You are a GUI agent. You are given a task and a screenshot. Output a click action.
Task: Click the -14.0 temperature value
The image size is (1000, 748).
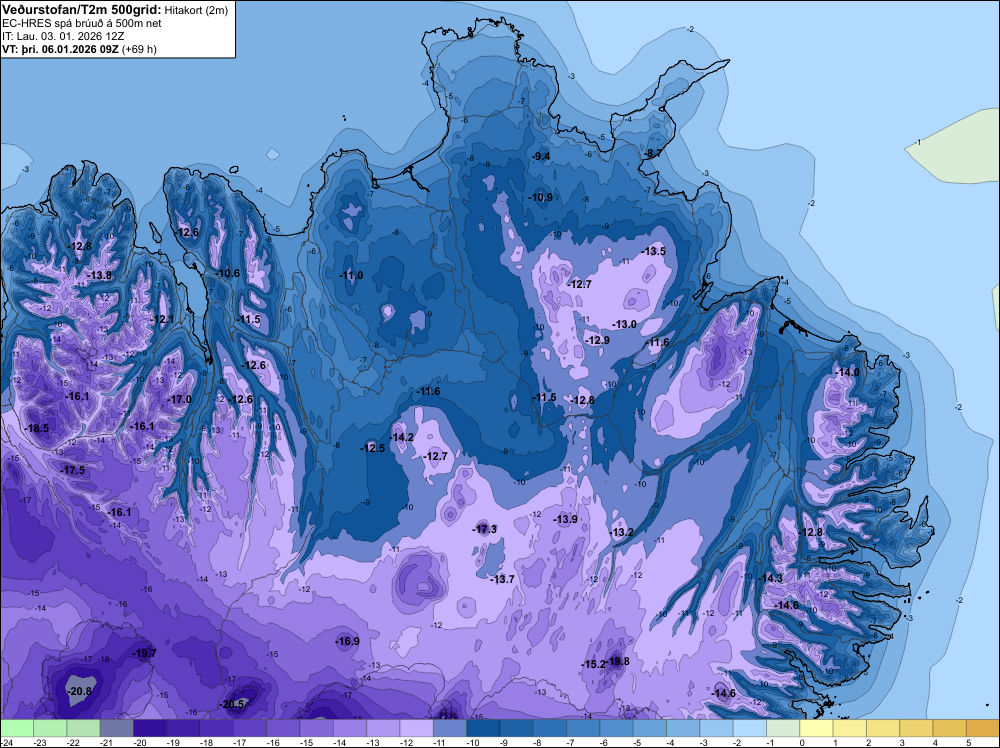pyautogui.click(x=848, y=372)
